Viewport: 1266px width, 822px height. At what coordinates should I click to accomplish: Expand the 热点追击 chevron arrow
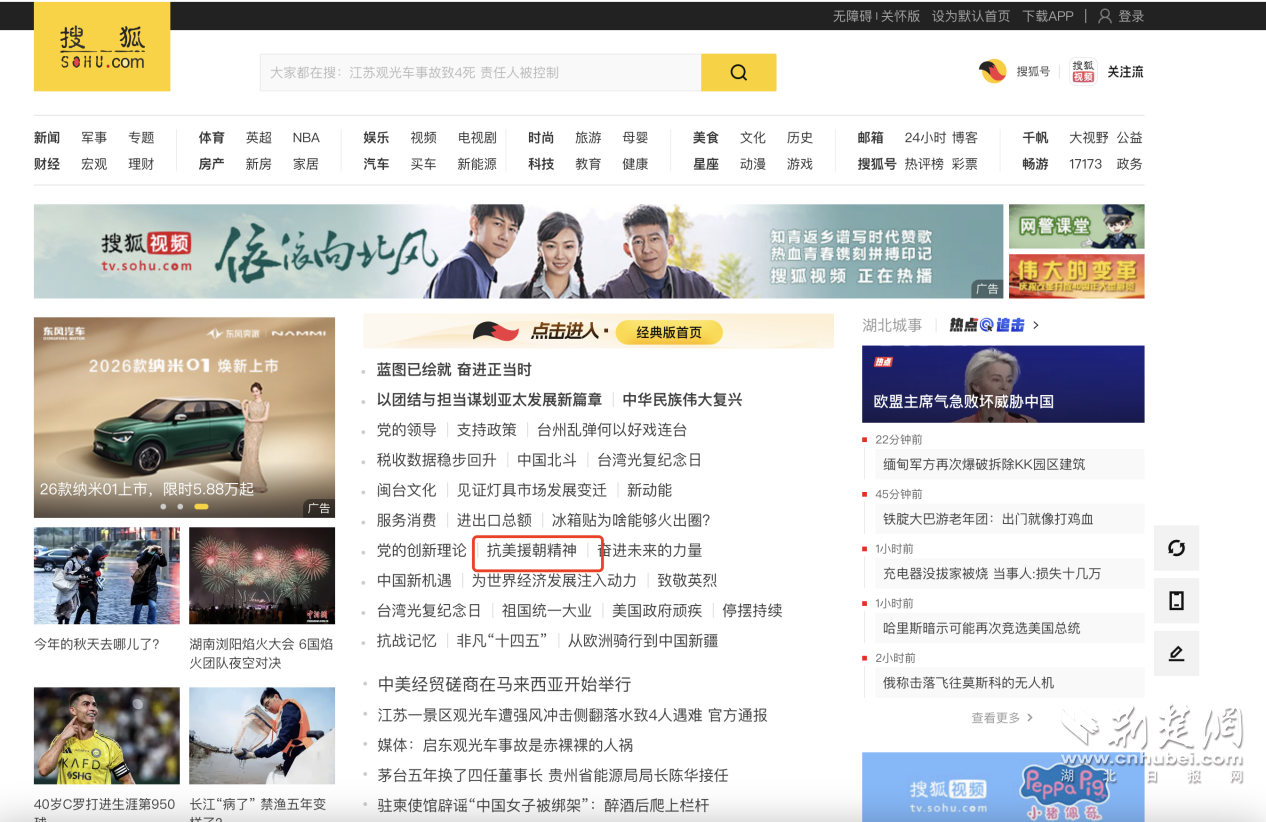(1036, 325)
